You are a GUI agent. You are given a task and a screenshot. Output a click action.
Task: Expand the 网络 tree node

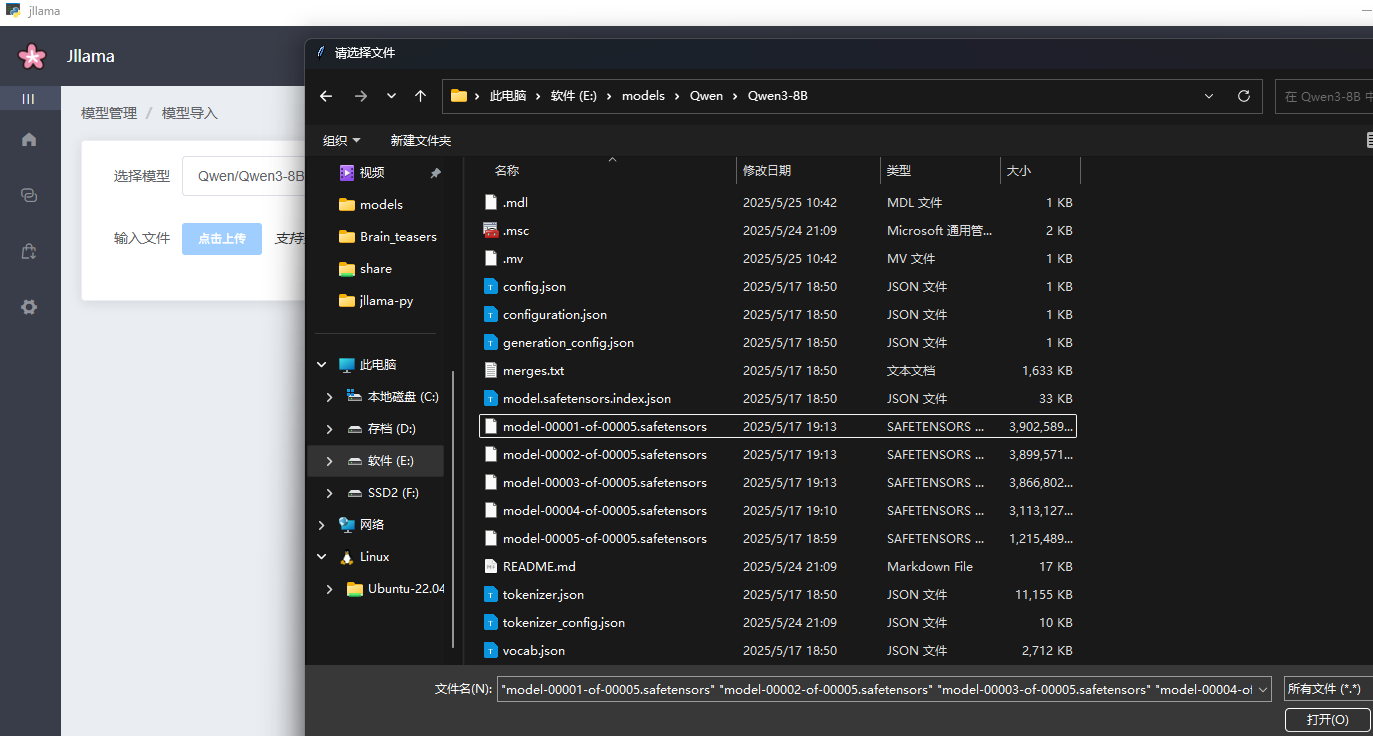(321, 525)
